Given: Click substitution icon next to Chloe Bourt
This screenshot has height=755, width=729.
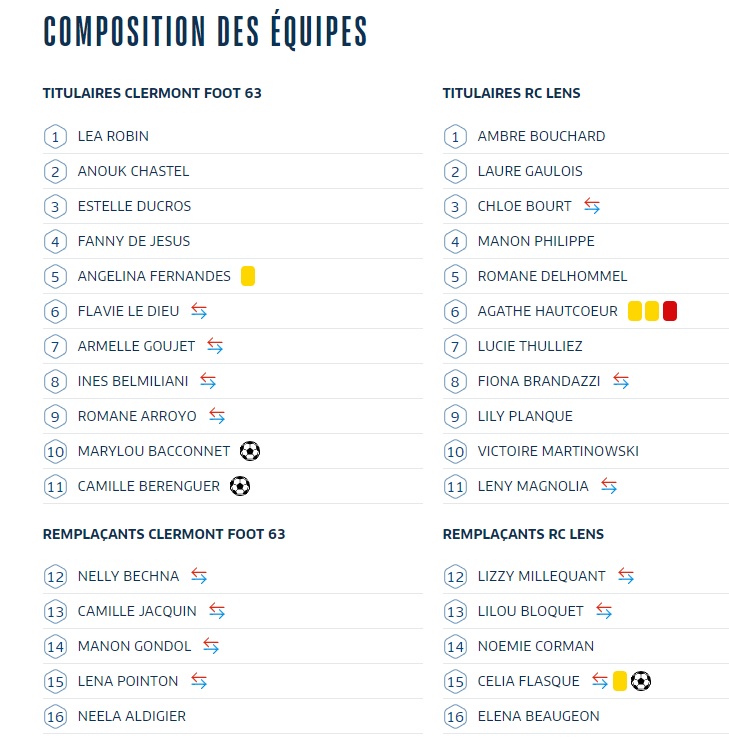Looking at the screenshot, I should [x=592, y=206].
